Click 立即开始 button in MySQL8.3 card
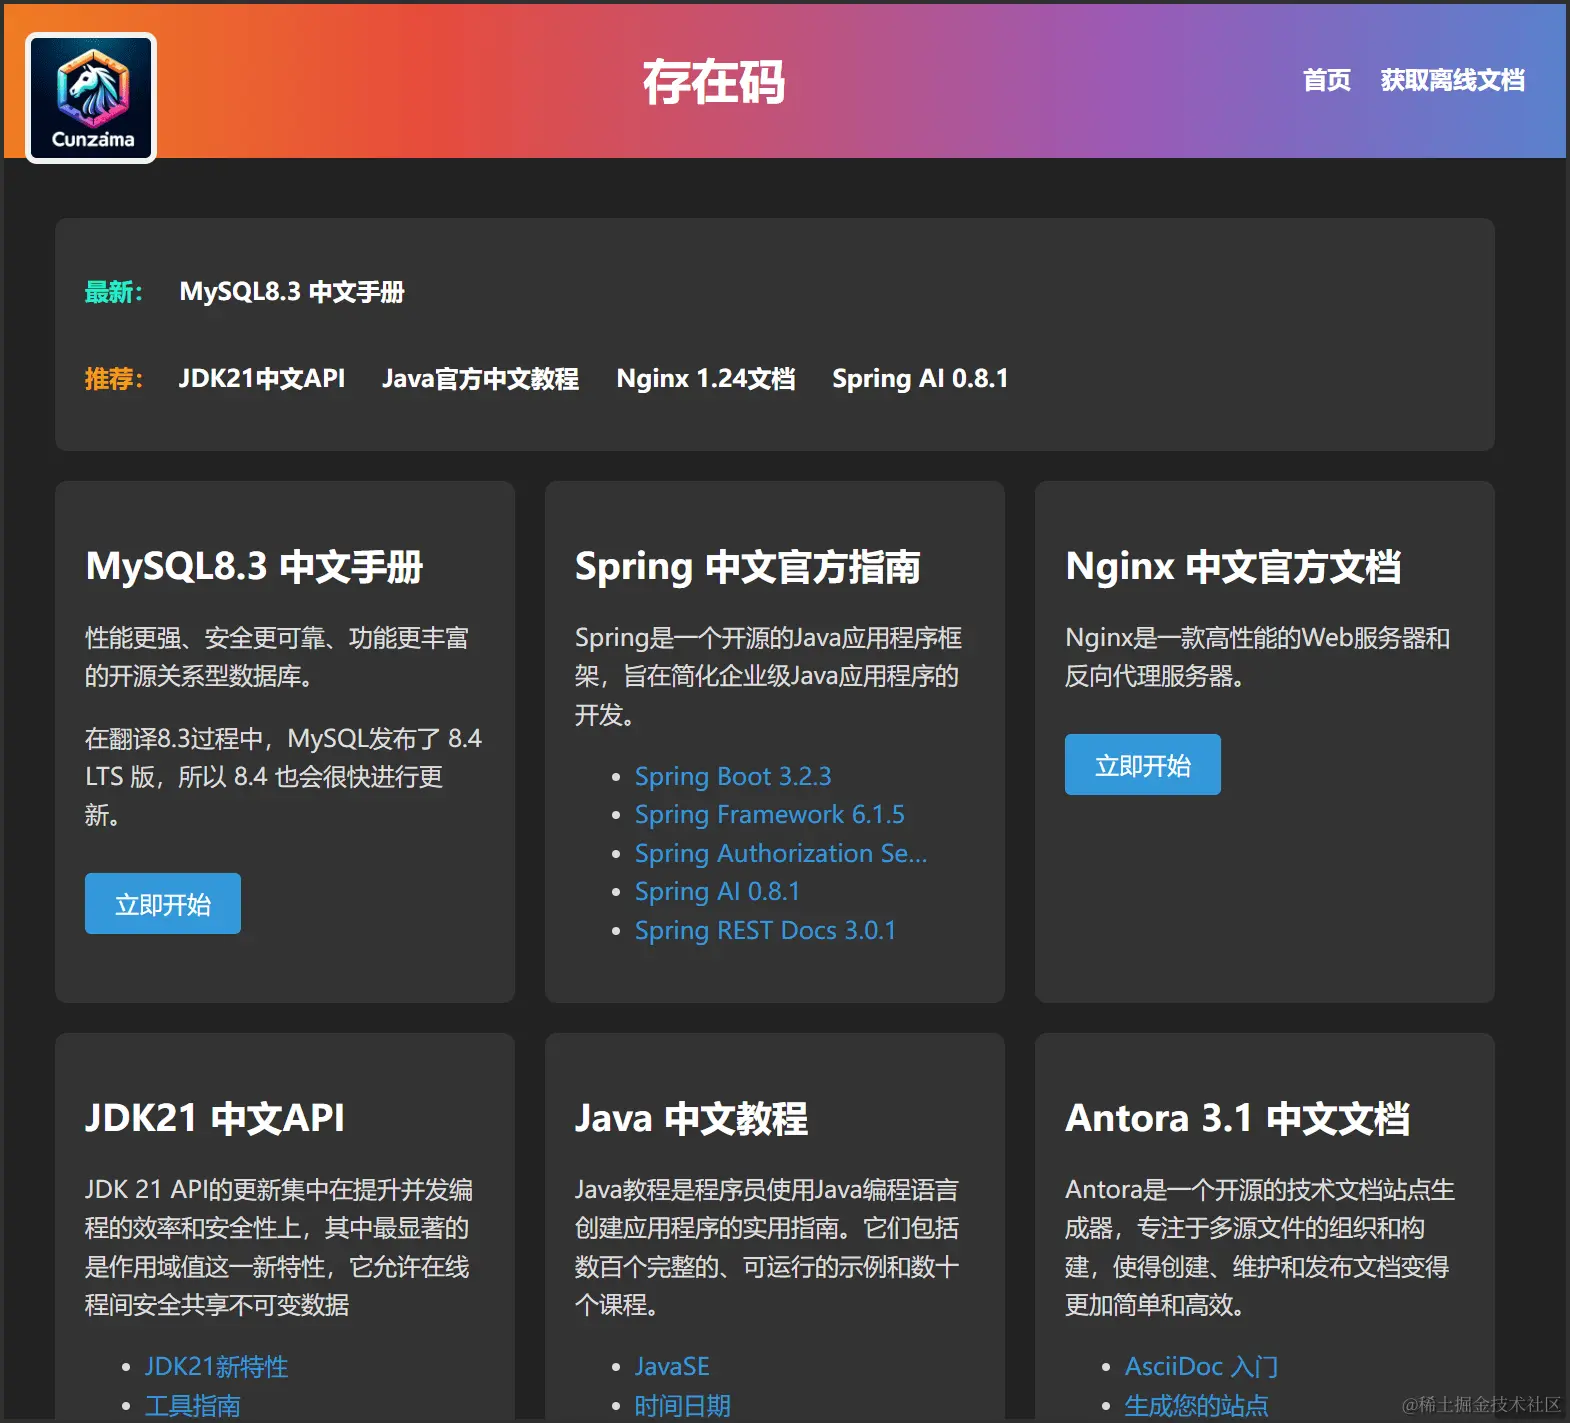The image size is (1570, 1423). click(x=163, y=904)
